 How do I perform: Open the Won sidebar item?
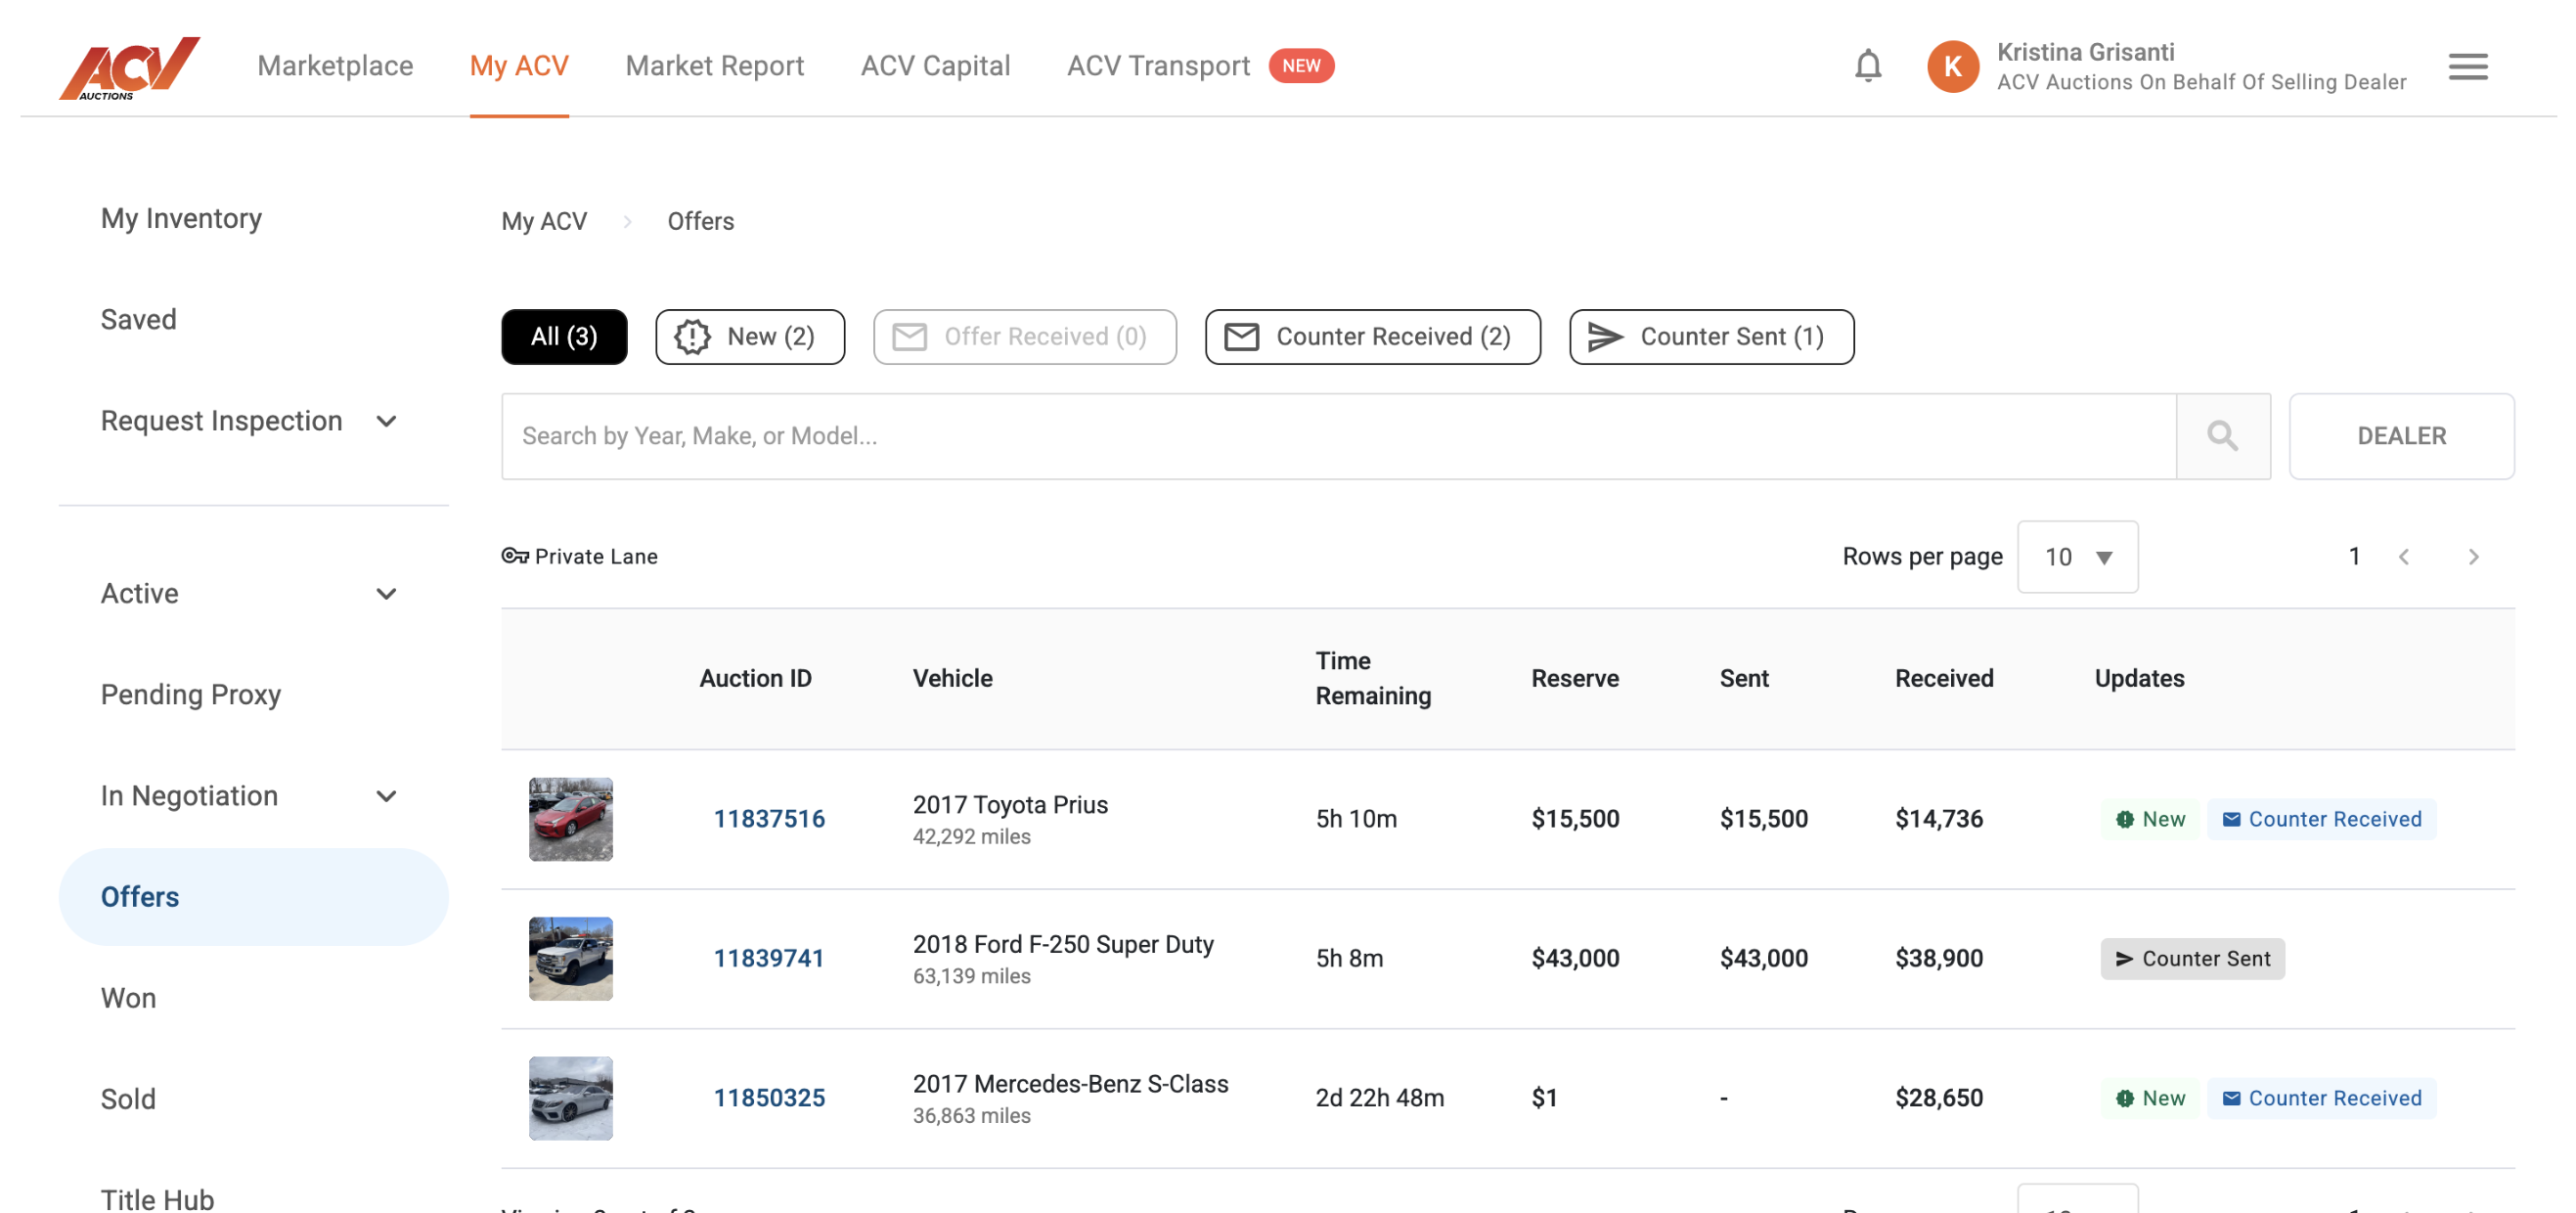(128, 997)
